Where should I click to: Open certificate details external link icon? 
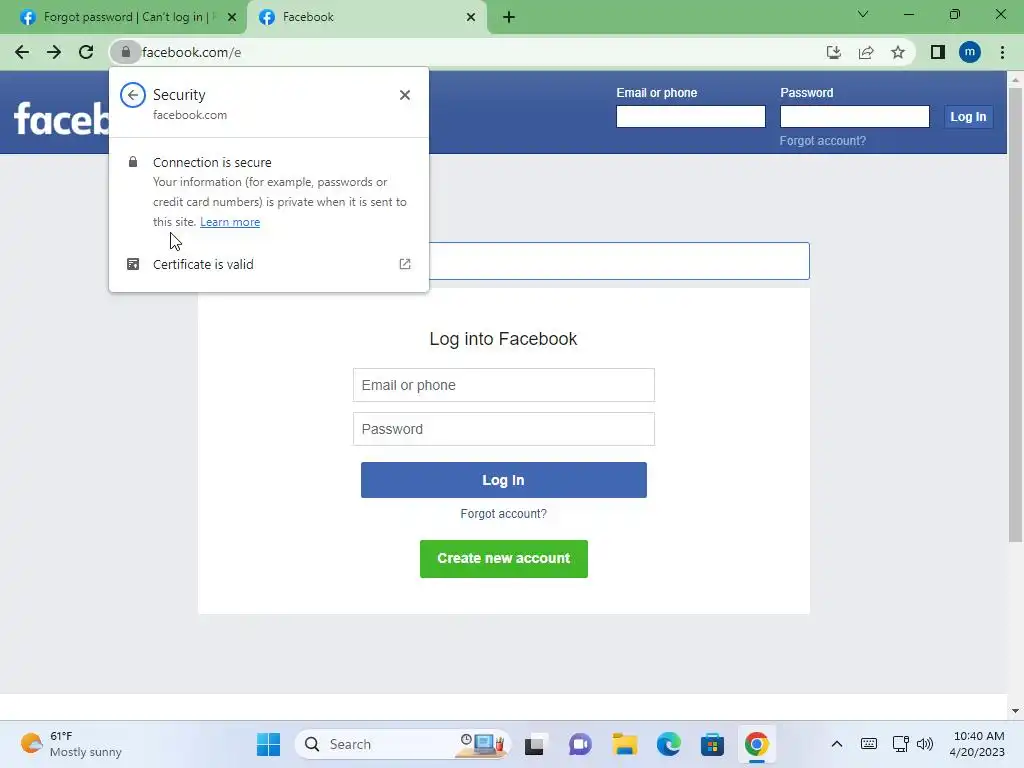405,264
